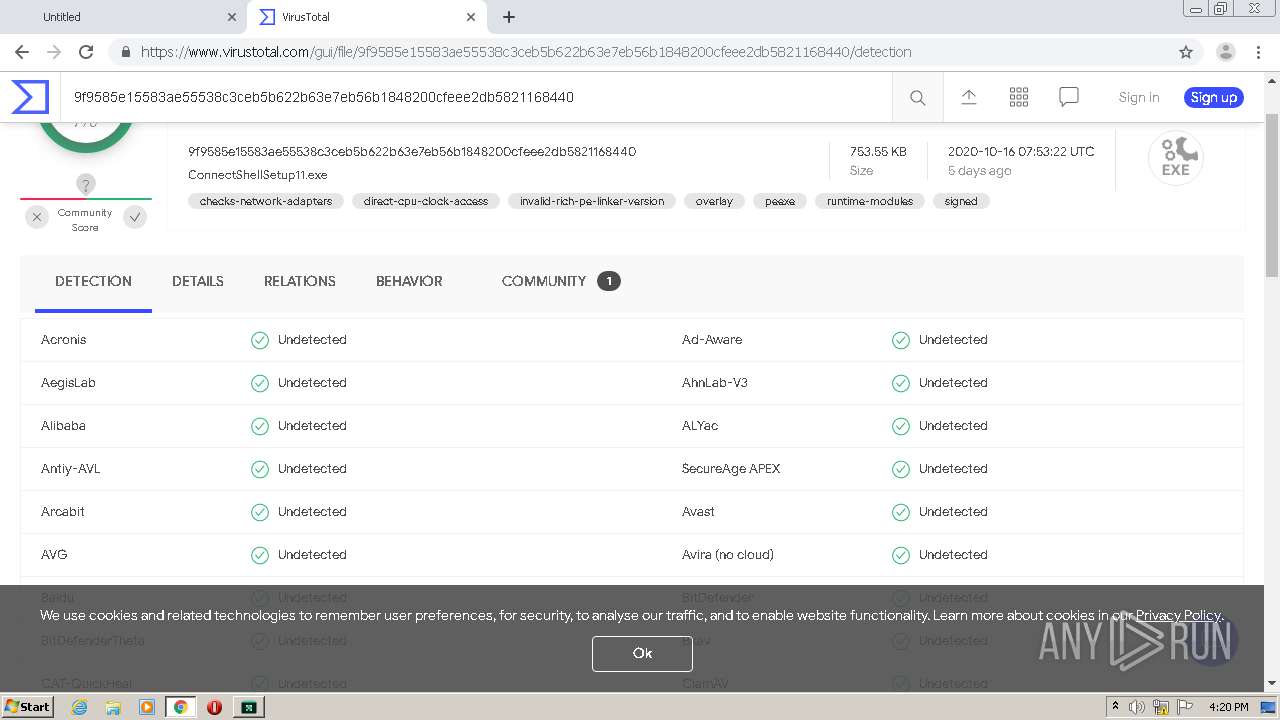Open the media player taskbar icon
Image resolution: width=1280 pixels, height=720 pixels.
click(147, 707)
